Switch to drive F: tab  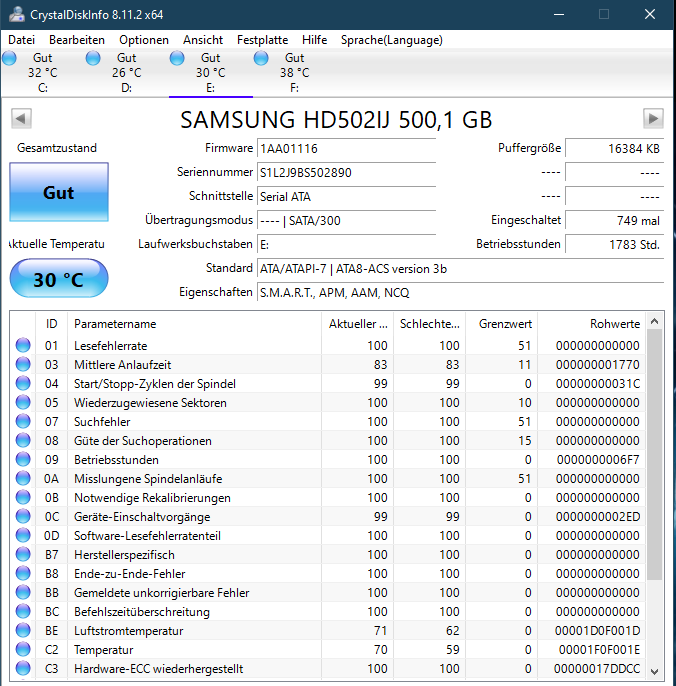[294, 73]
